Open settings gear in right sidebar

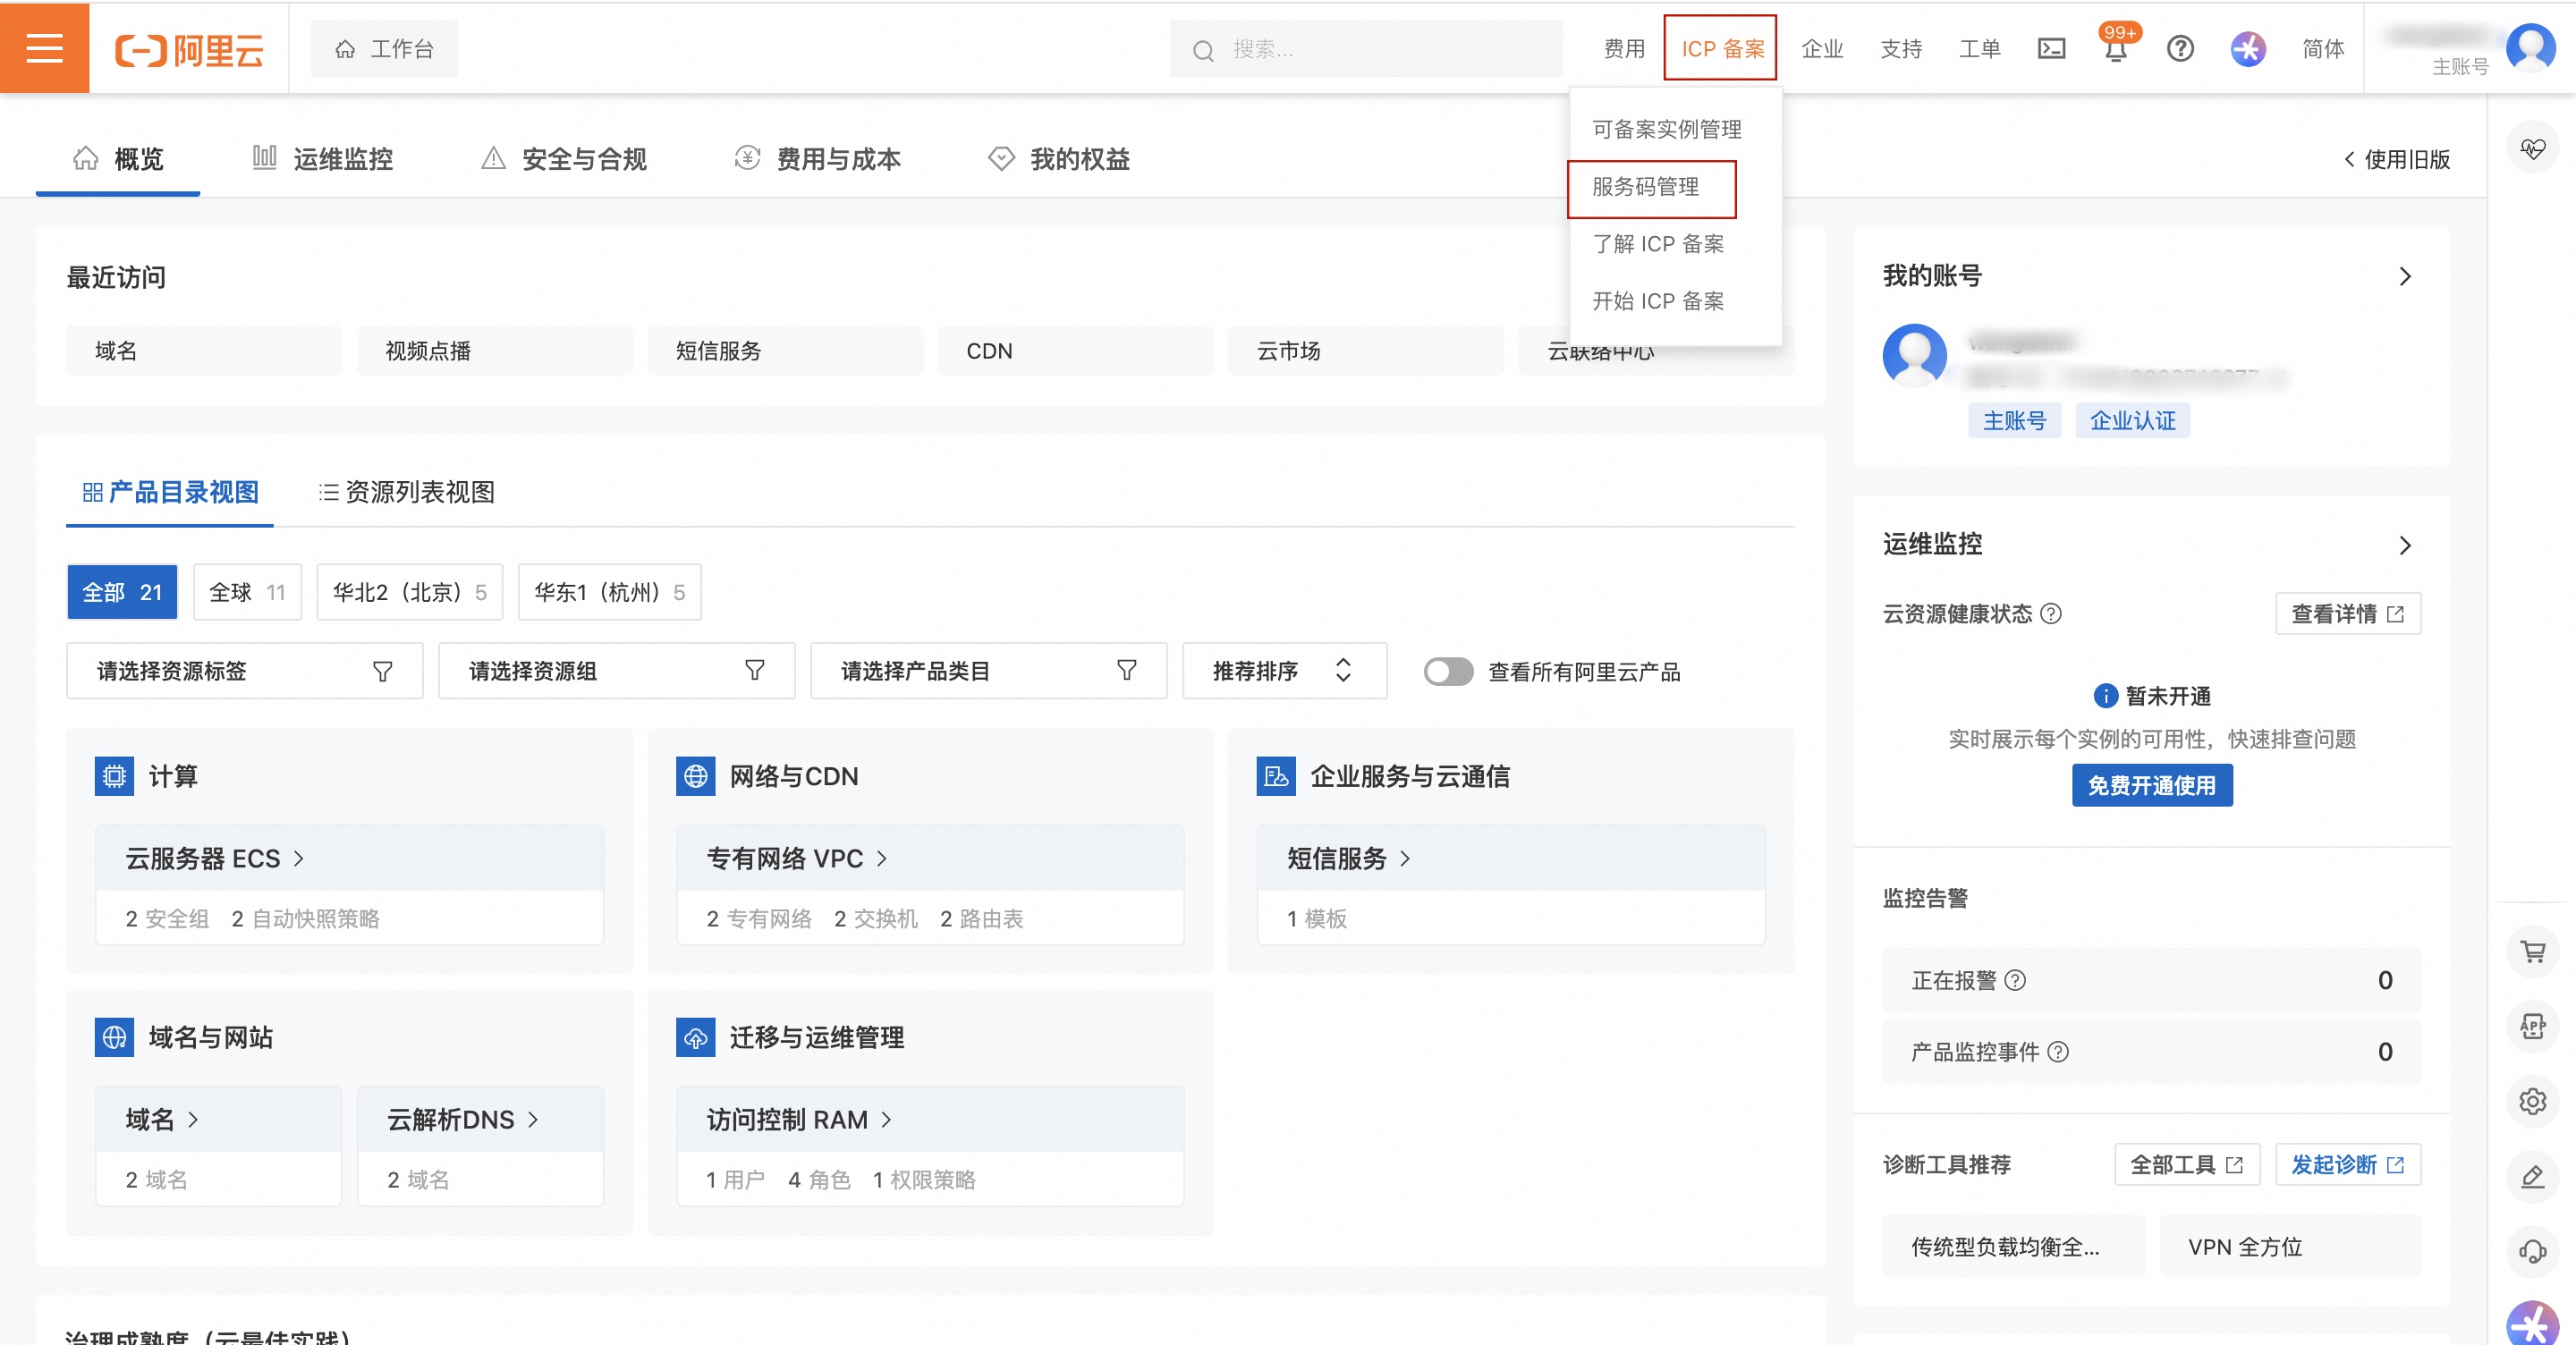tap(2532, 1101)
